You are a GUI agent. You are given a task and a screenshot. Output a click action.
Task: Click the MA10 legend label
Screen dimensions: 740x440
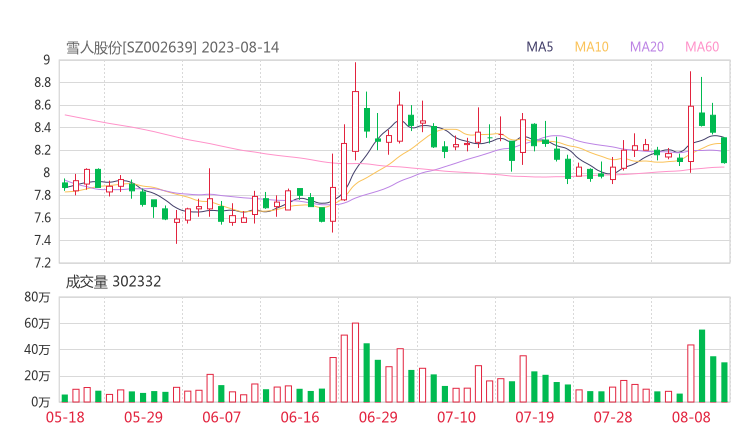pyautogui.click(x=591, y=47)
